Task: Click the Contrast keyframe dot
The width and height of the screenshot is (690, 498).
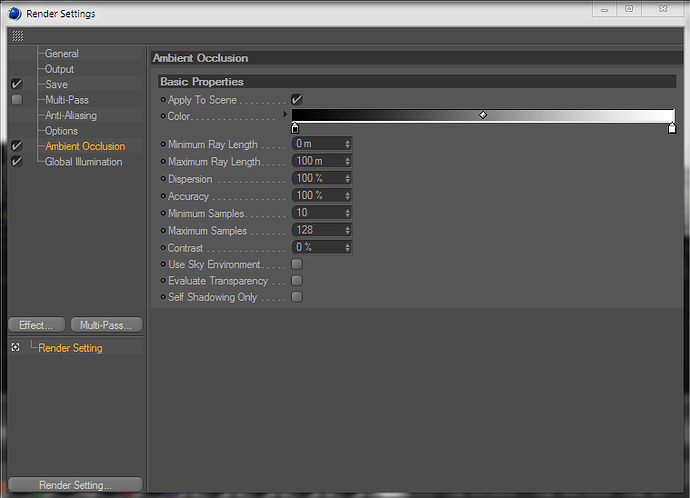Action: pos(163,248)
